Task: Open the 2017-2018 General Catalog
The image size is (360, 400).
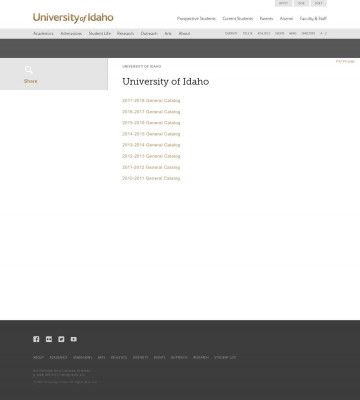Action: point(151,101)
